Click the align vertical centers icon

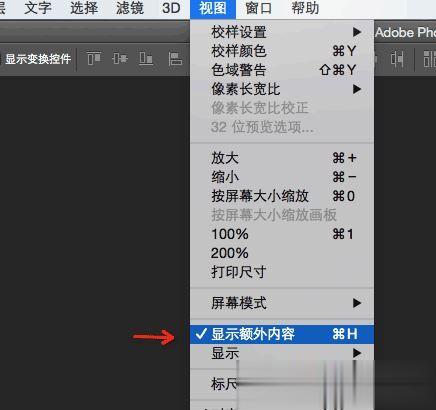click(x=120, y=58)
